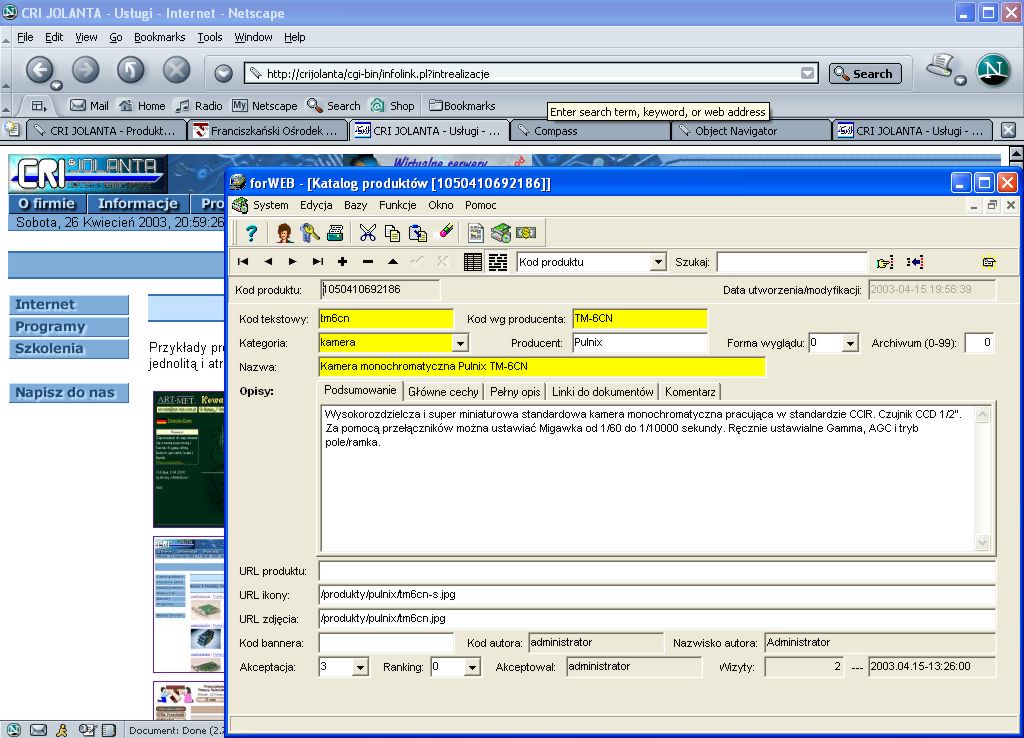Open the System menu in forWEB
Viewport: 1024px width, 738px height.
270,205
